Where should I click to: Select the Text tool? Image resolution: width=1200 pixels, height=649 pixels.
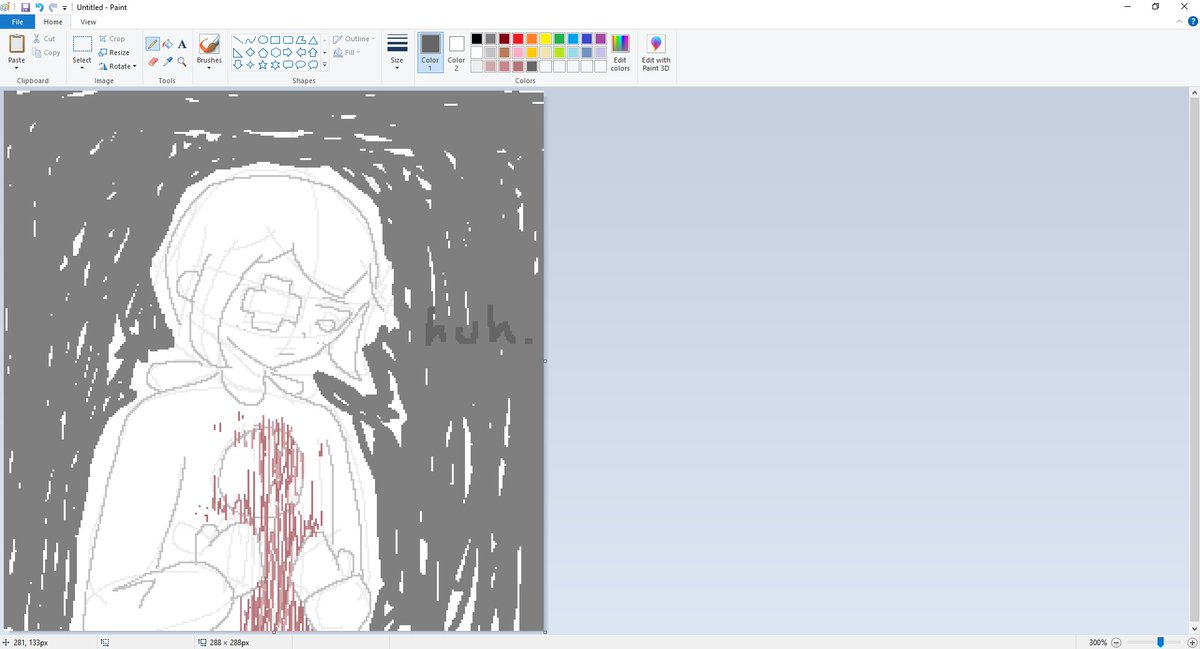(x=182, y=44)
